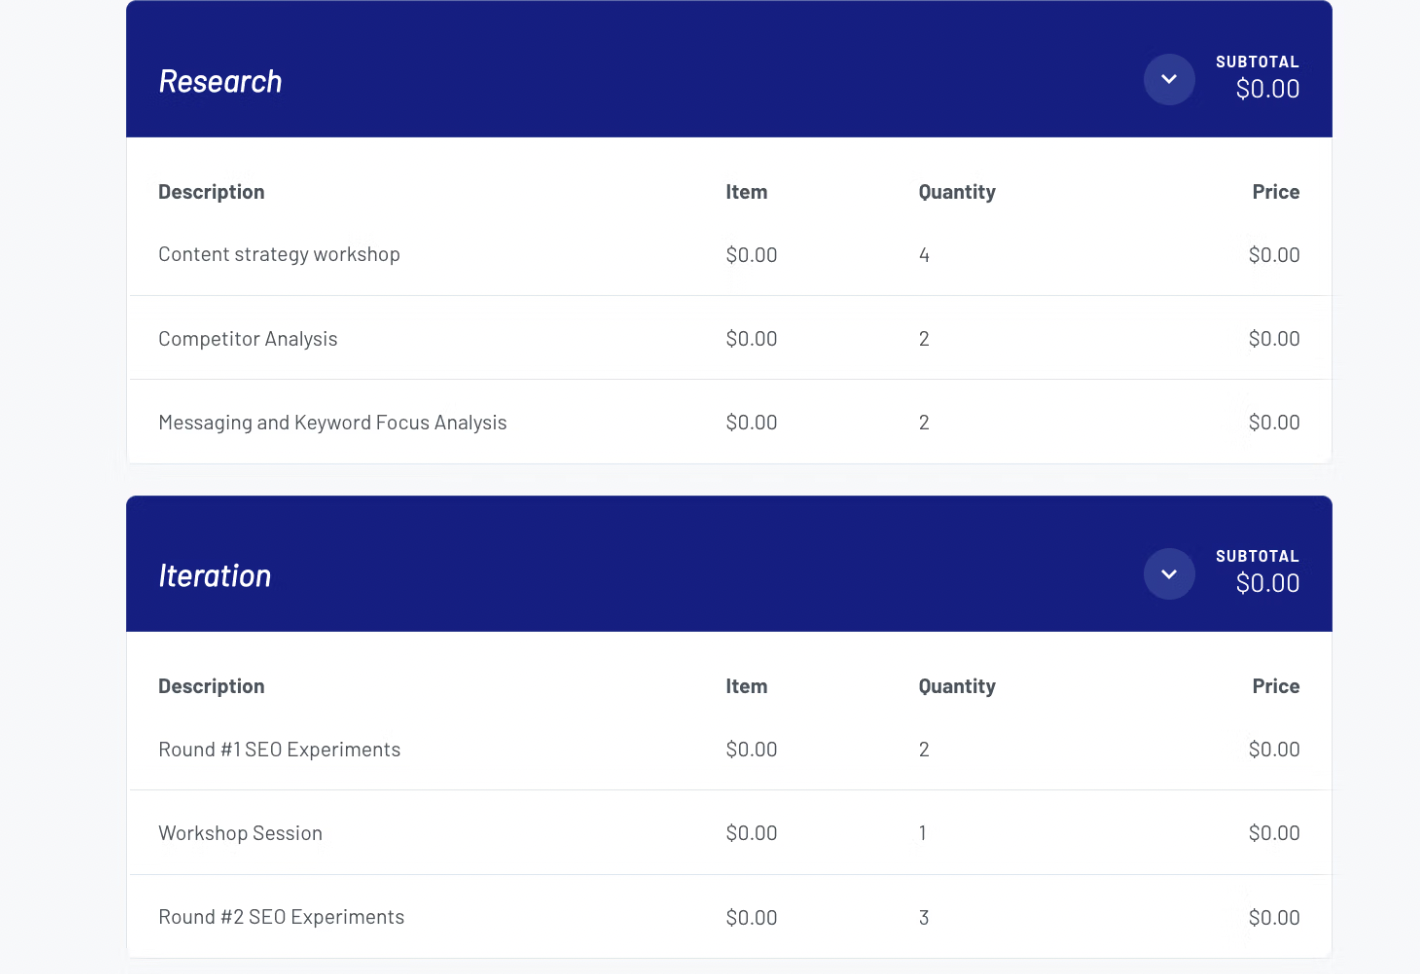Select the Content strategy workshop description
This screenshot has height=974, width=1420.
coord(279,255)
